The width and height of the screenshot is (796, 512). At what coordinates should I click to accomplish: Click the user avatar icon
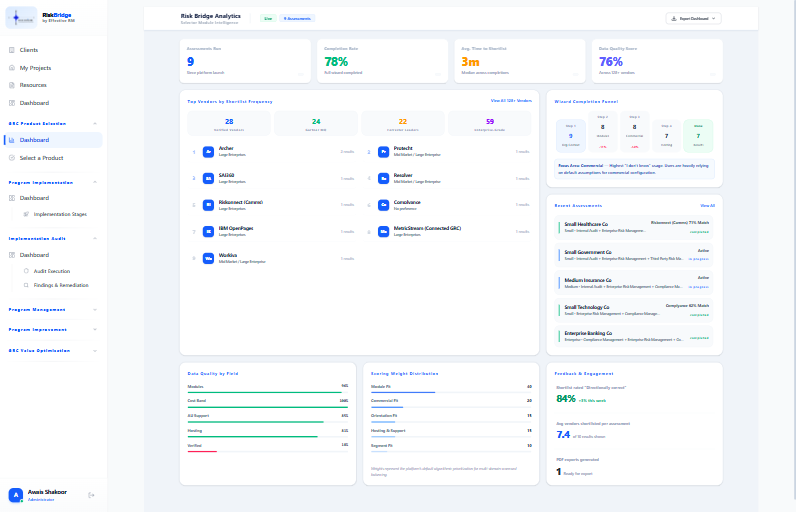(16, 495)
